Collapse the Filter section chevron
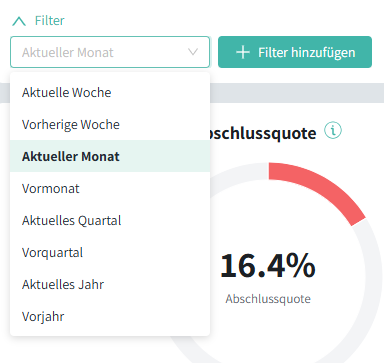This screenshot has width=384, height=363. pyautogui.click(x=19, y=21)
